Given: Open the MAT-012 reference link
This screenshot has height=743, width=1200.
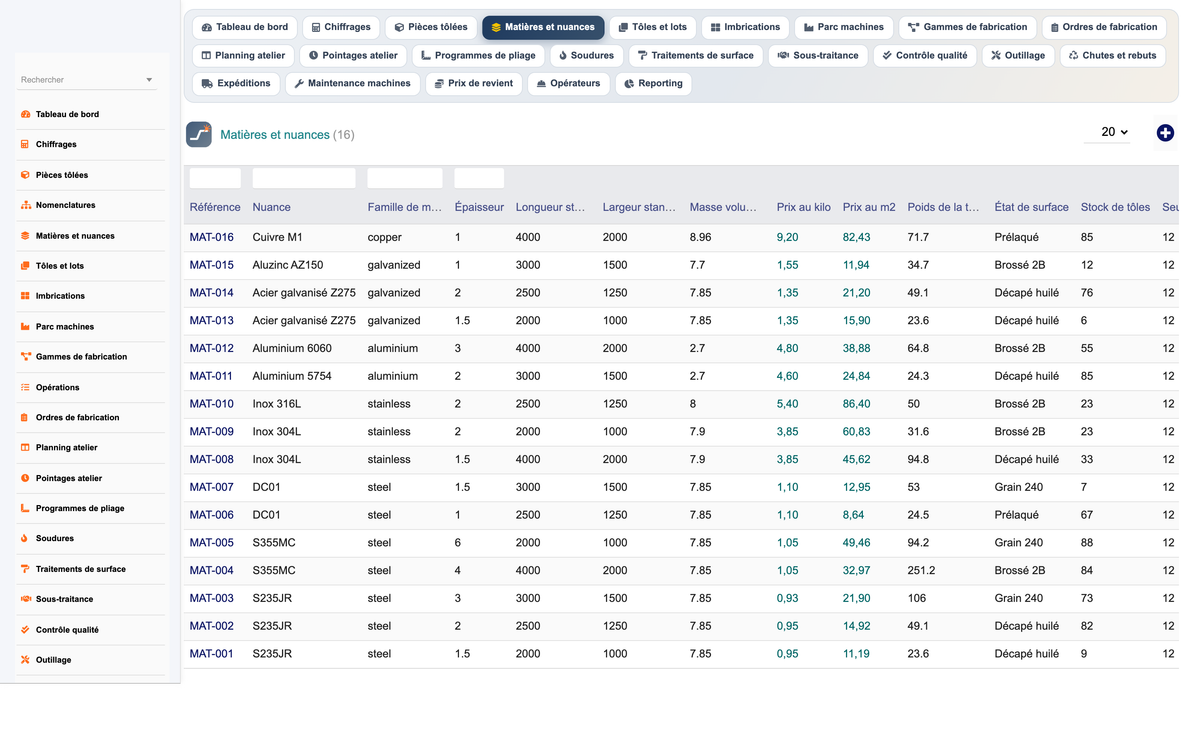Looking at the screenshot, I should tap(212, 349).
